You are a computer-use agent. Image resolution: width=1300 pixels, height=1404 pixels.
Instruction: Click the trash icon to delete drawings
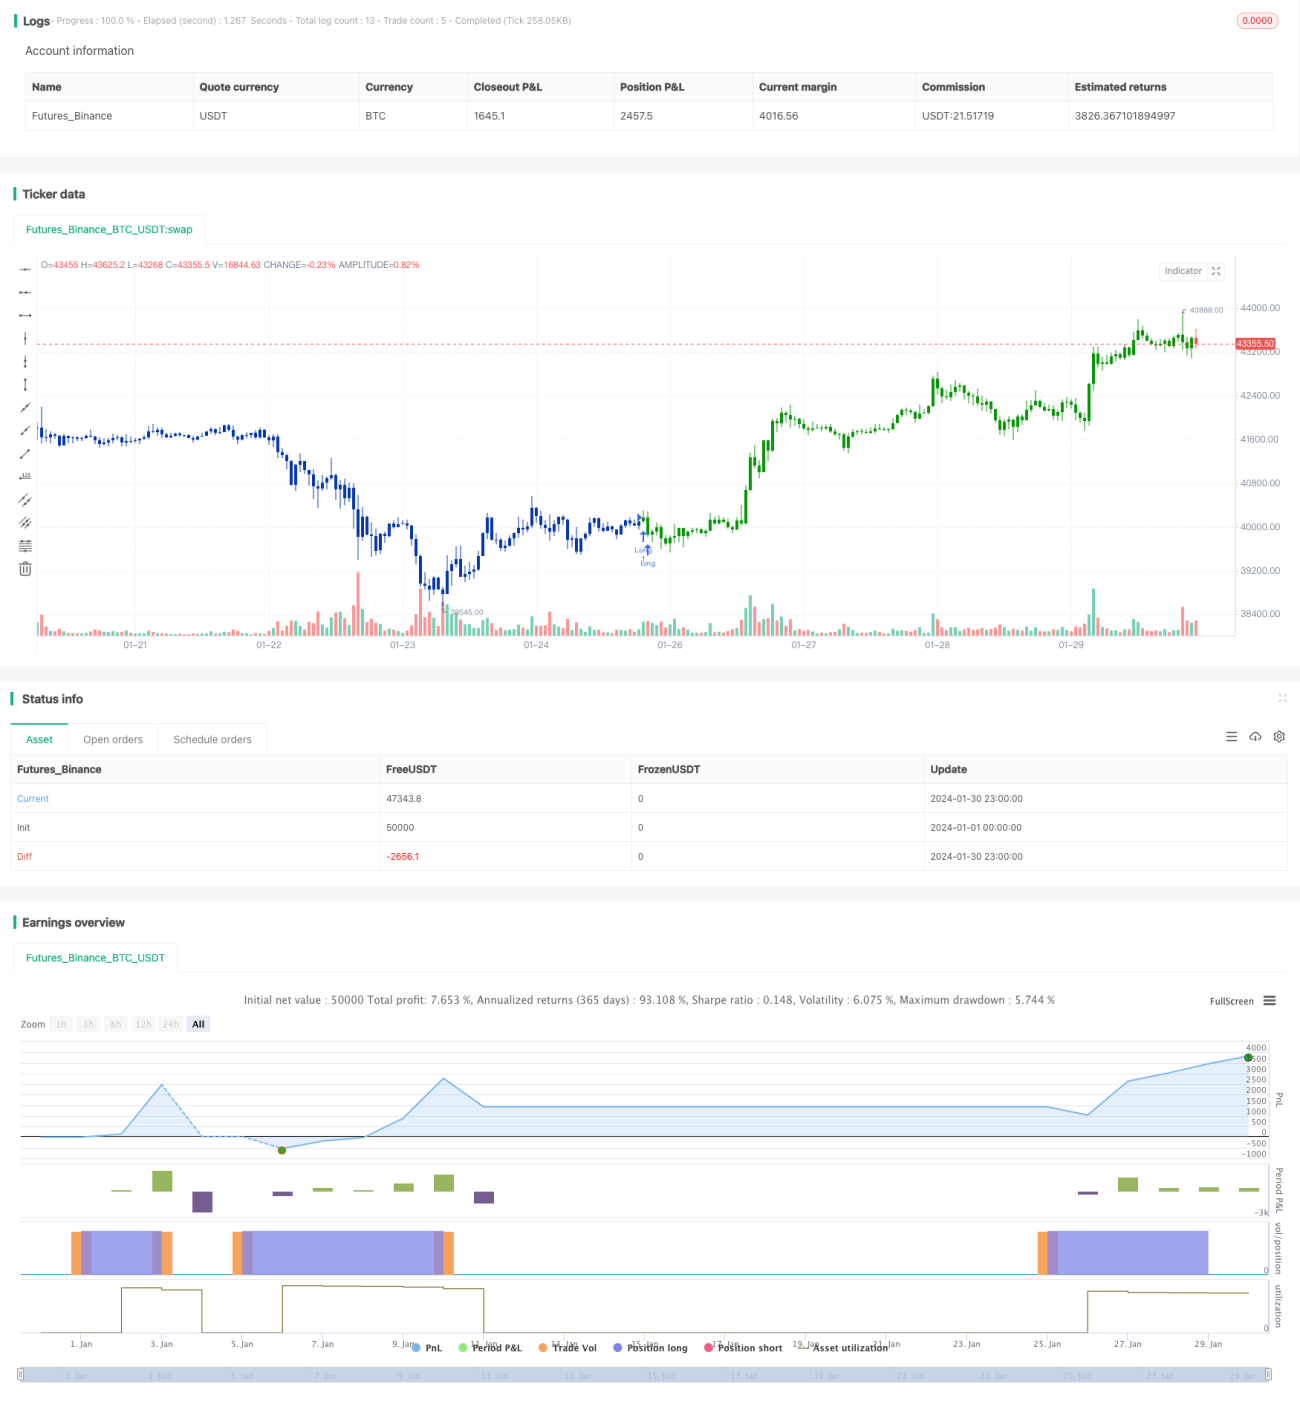coord(25,569)
